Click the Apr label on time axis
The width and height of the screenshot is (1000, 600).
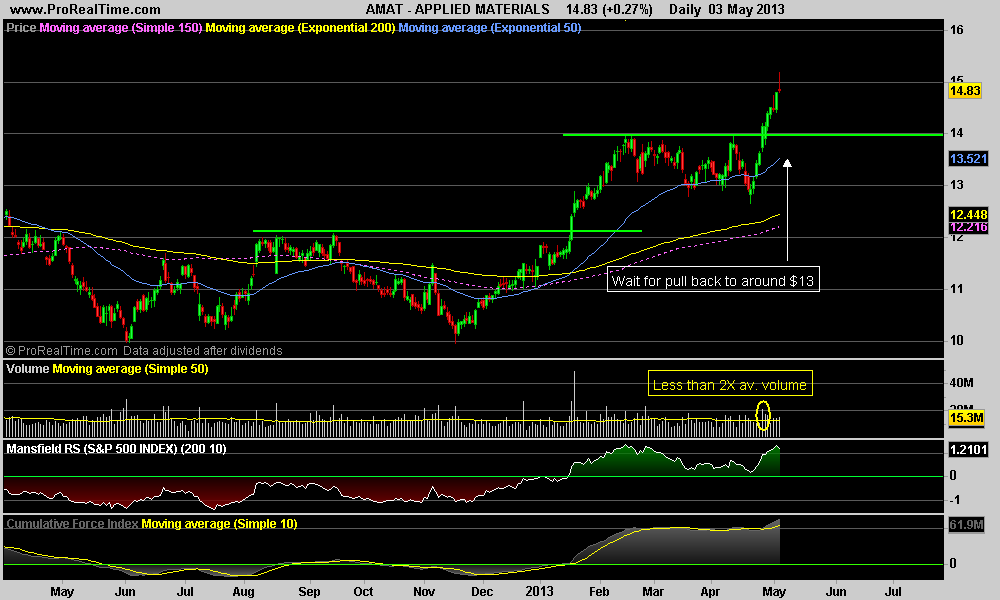click(710, 592)
